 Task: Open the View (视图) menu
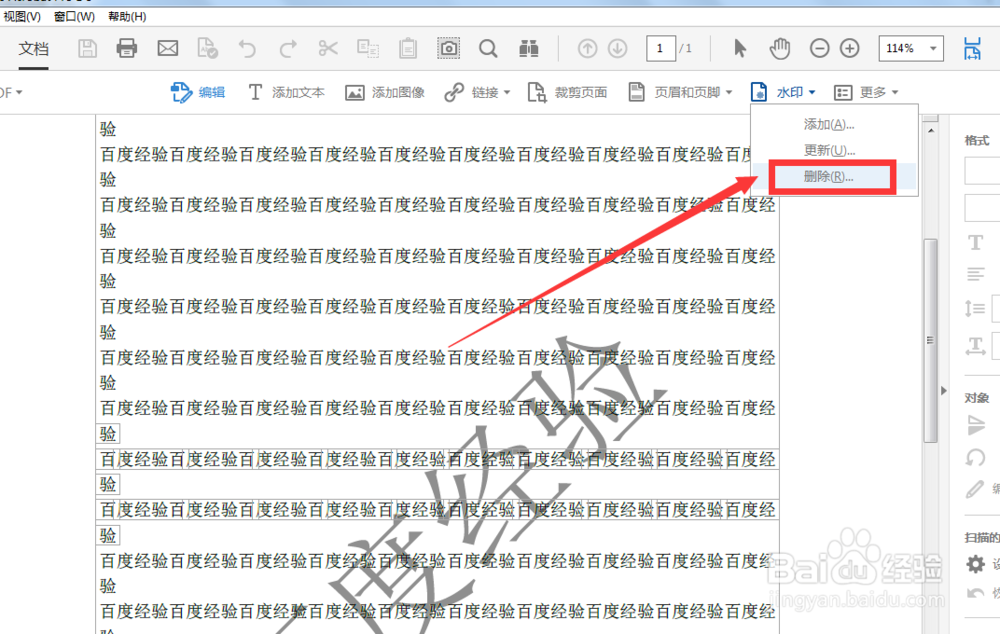(22, 17)
